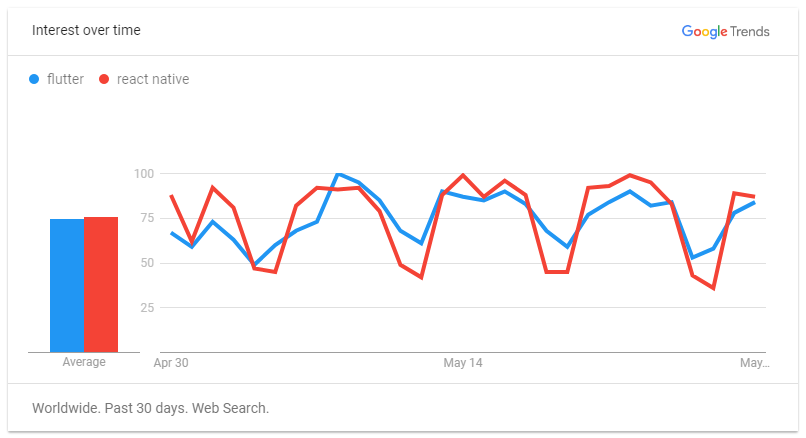Click the red line's first data point

click(x=171, y=195)
